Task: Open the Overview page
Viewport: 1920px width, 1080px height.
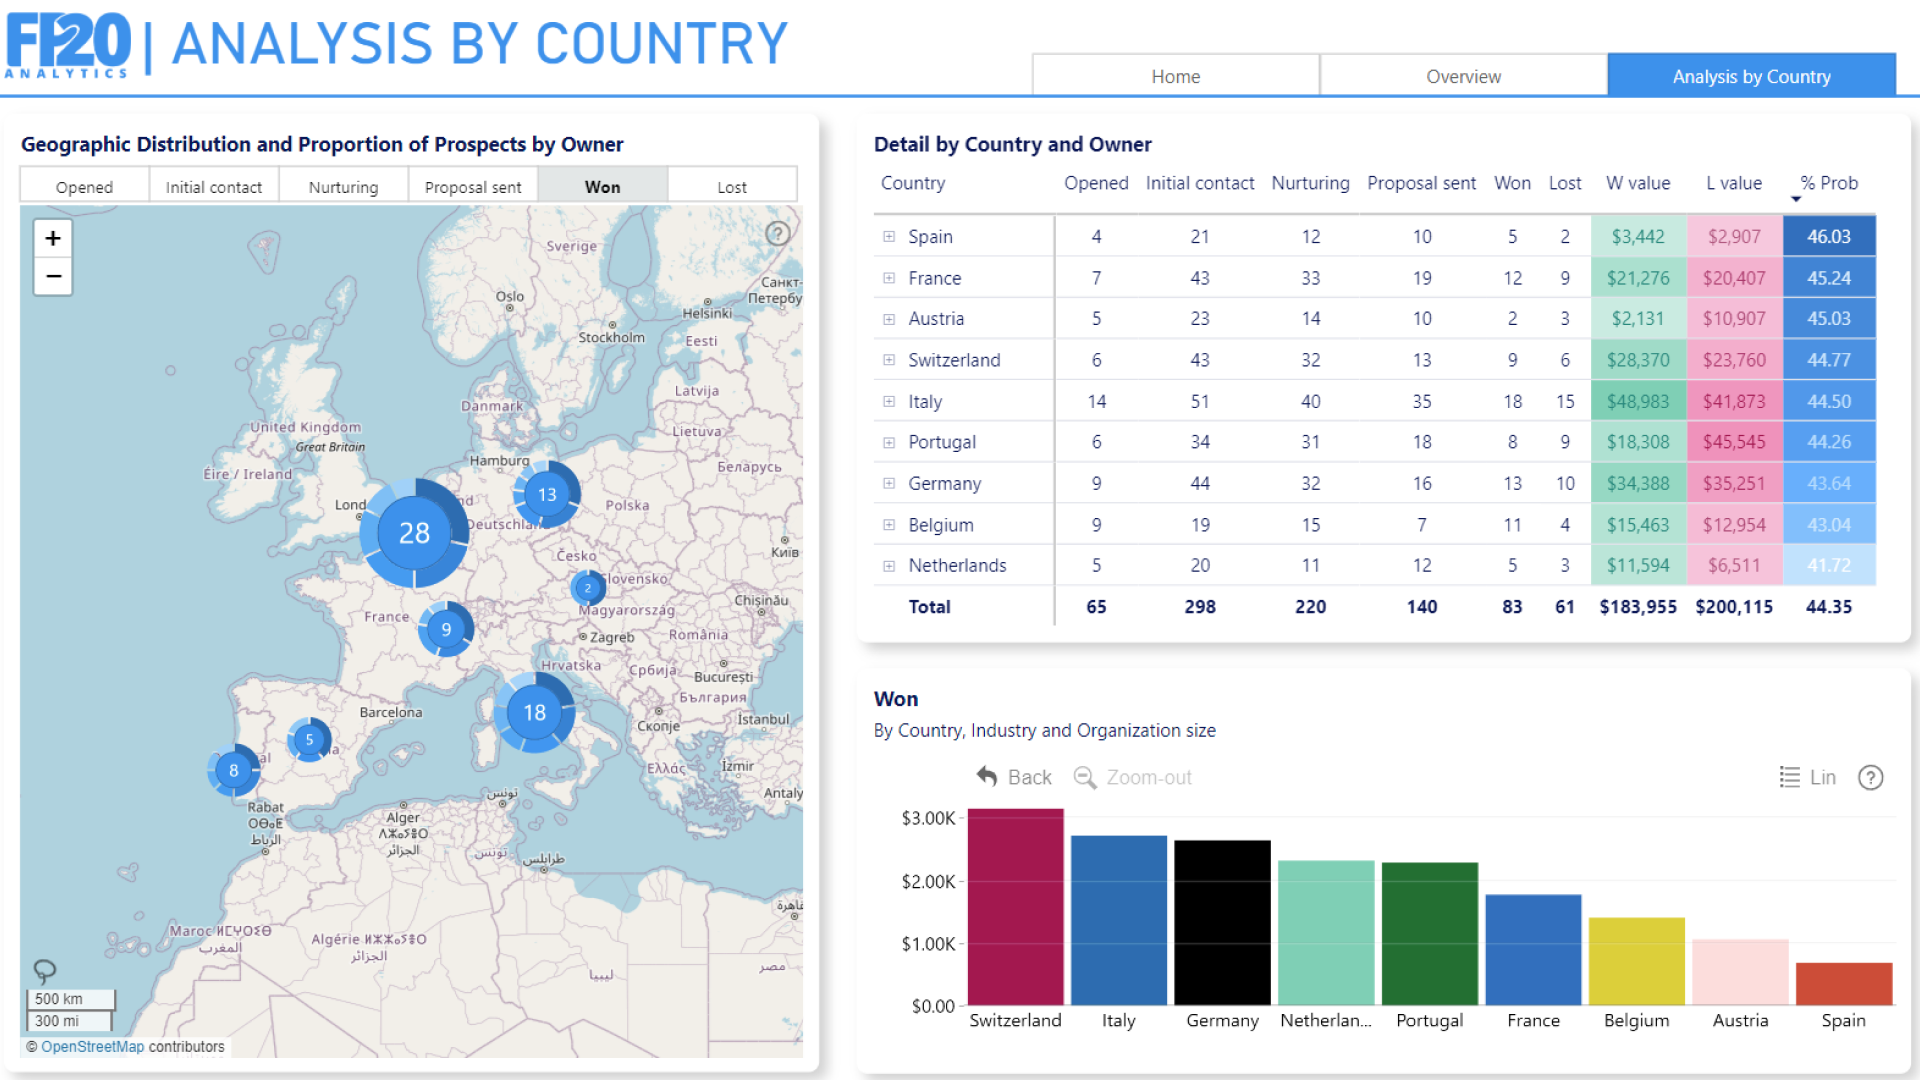Action: pos(1464,76)
